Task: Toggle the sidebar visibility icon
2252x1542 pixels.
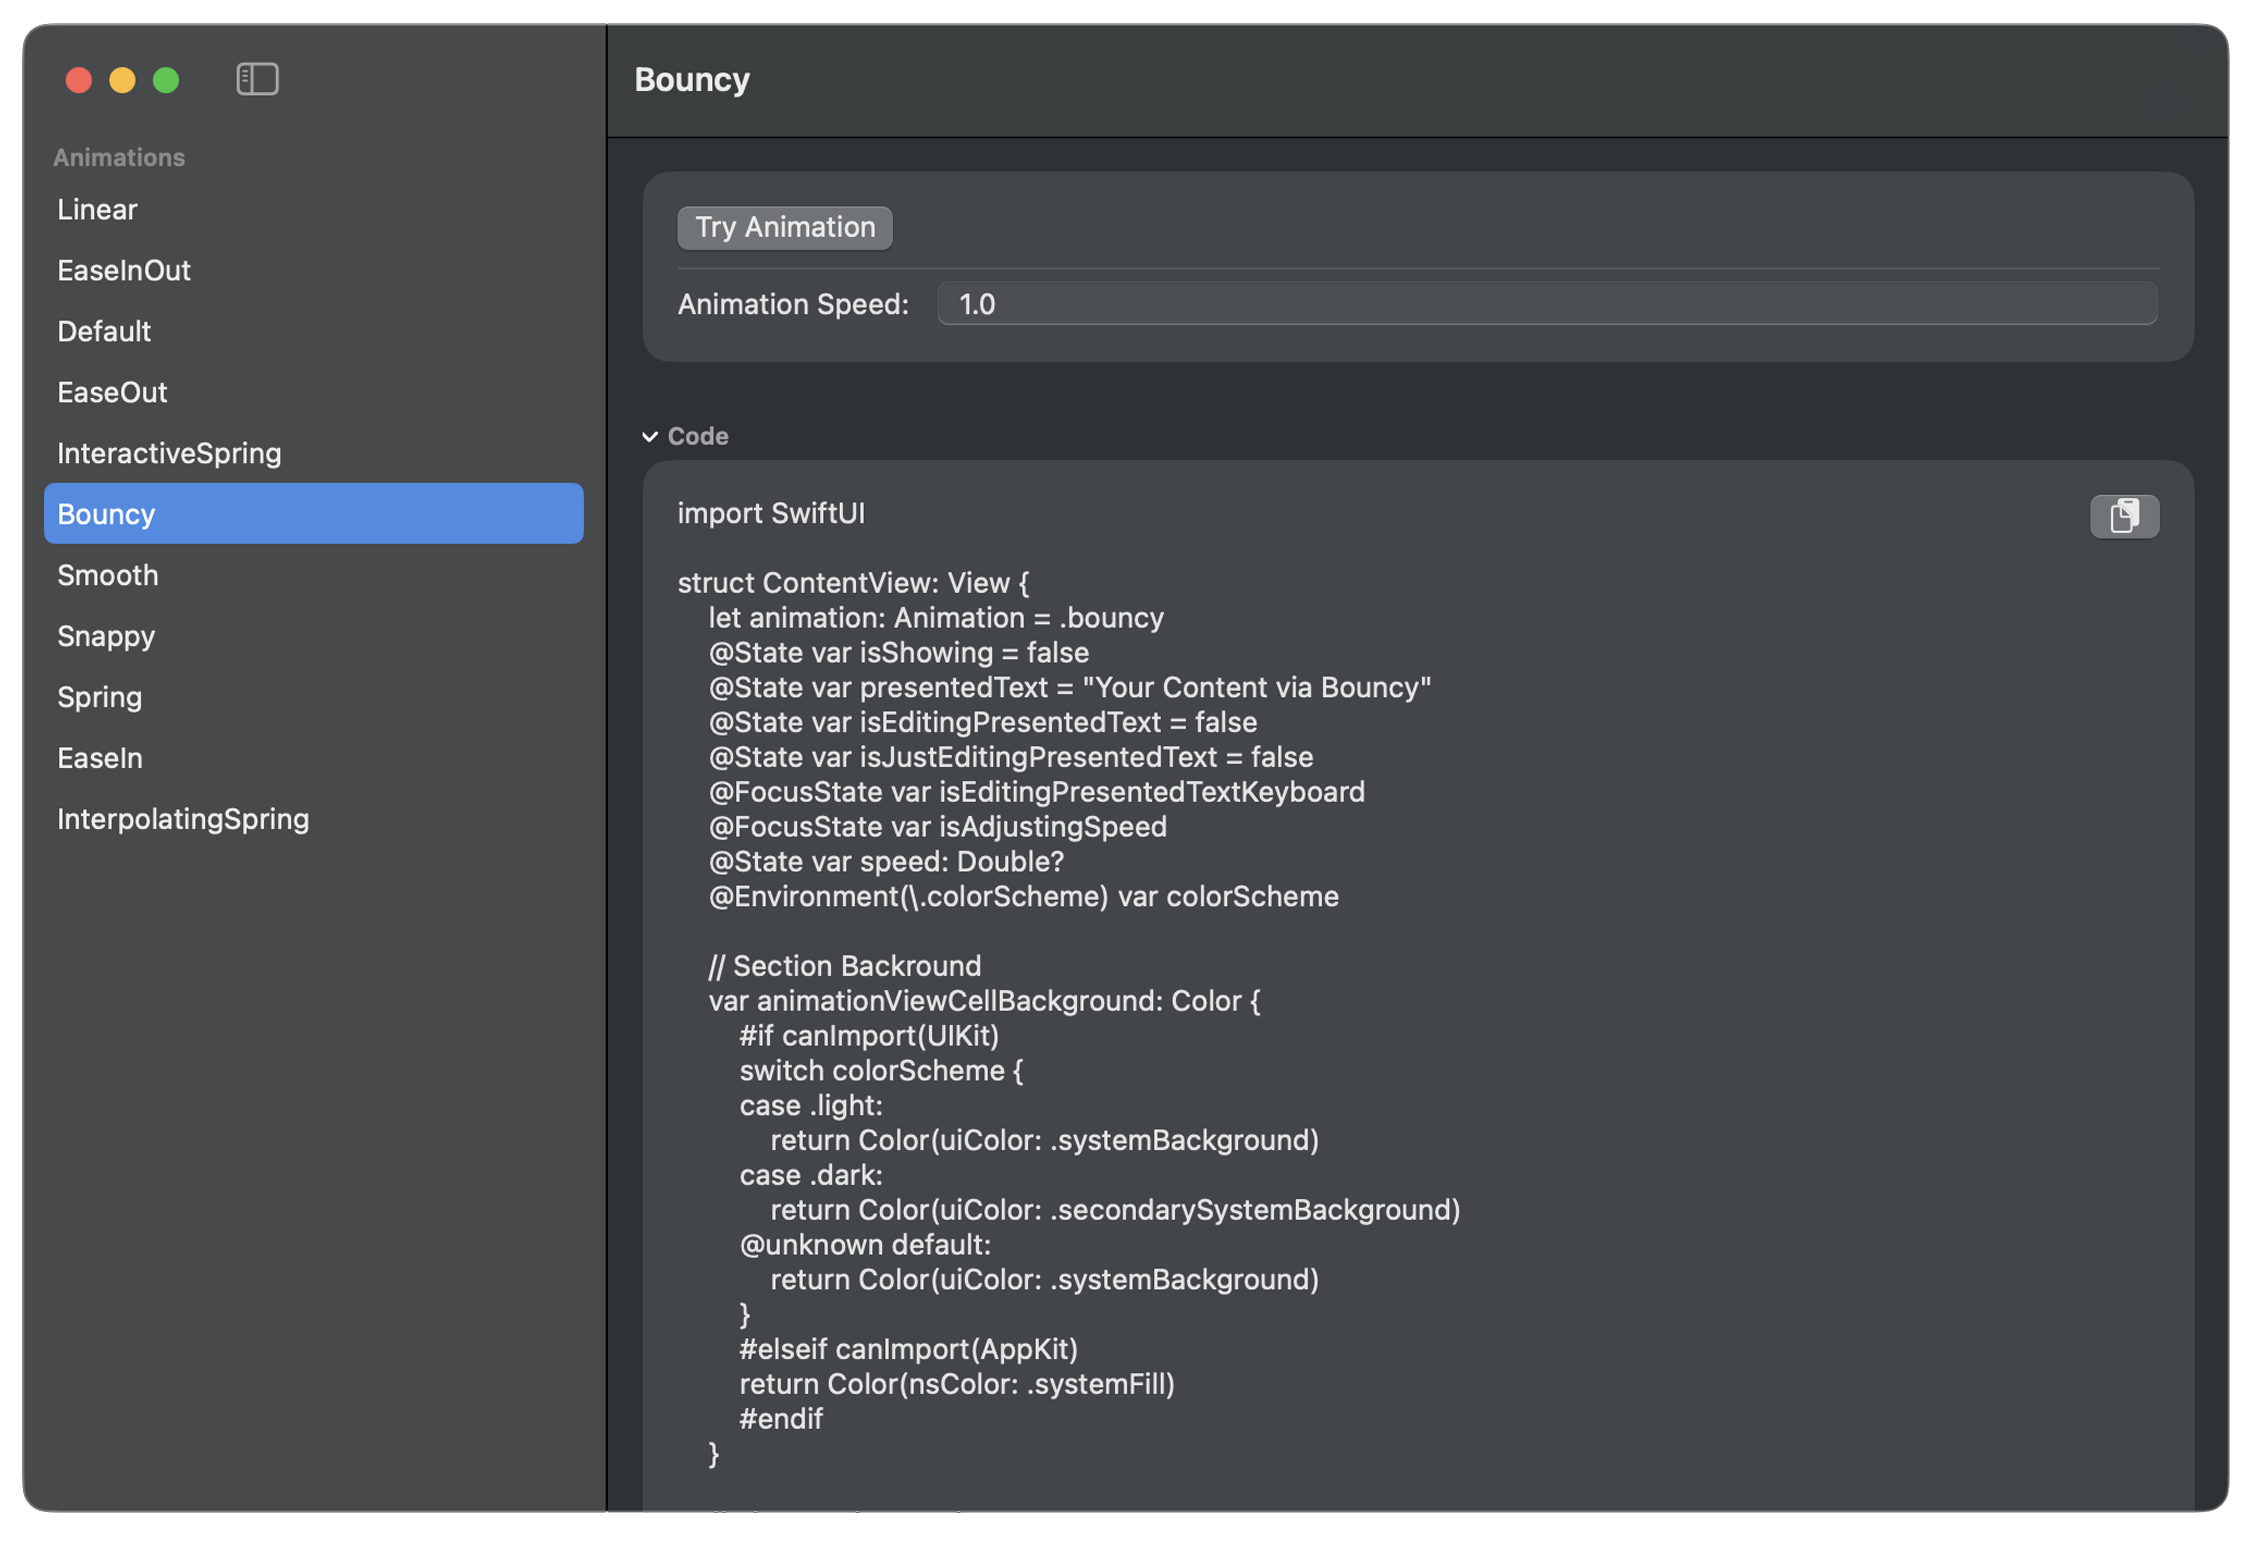Action: pos(258,79)
